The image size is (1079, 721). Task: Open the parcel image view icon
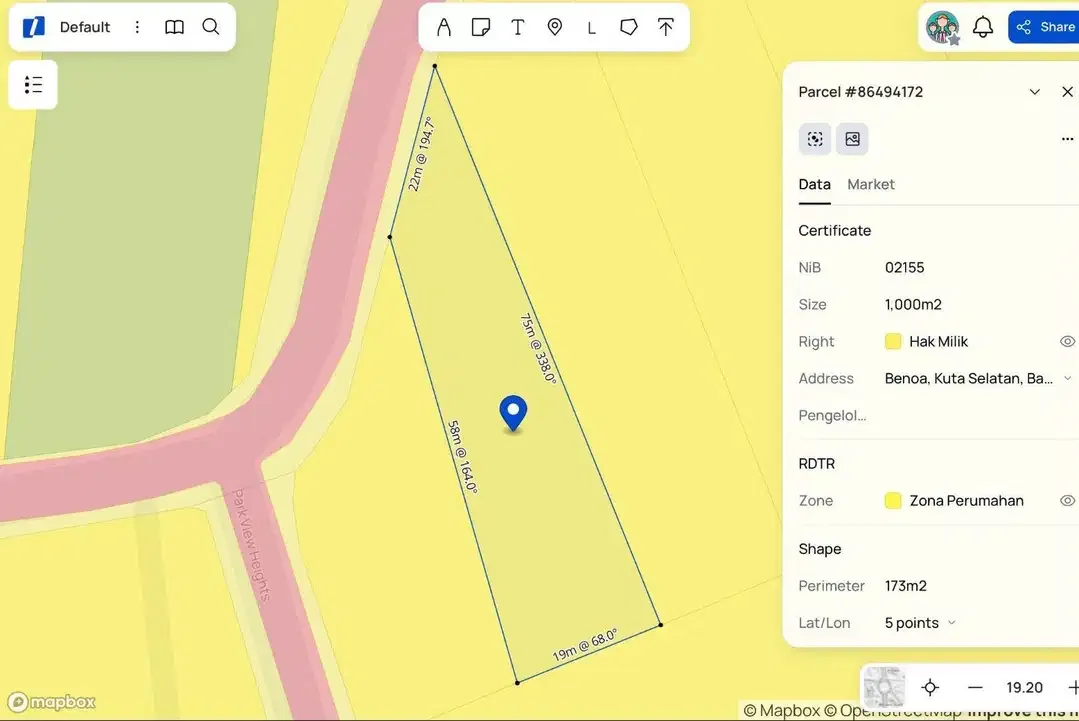point(852,139)
